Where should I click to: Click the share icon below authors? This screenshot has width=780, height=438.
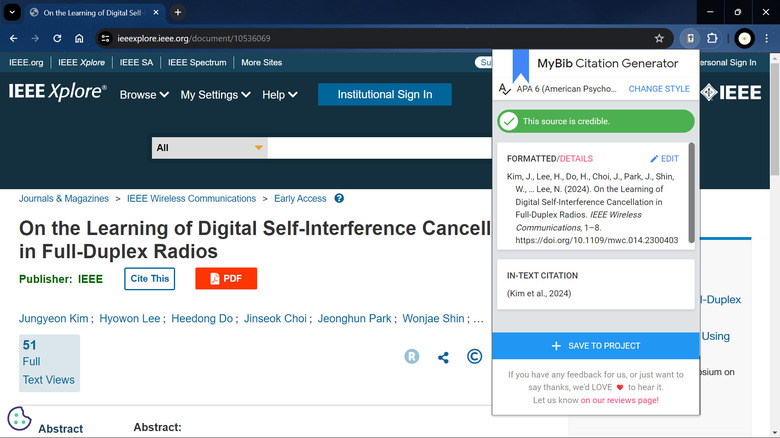click(443, 357)
